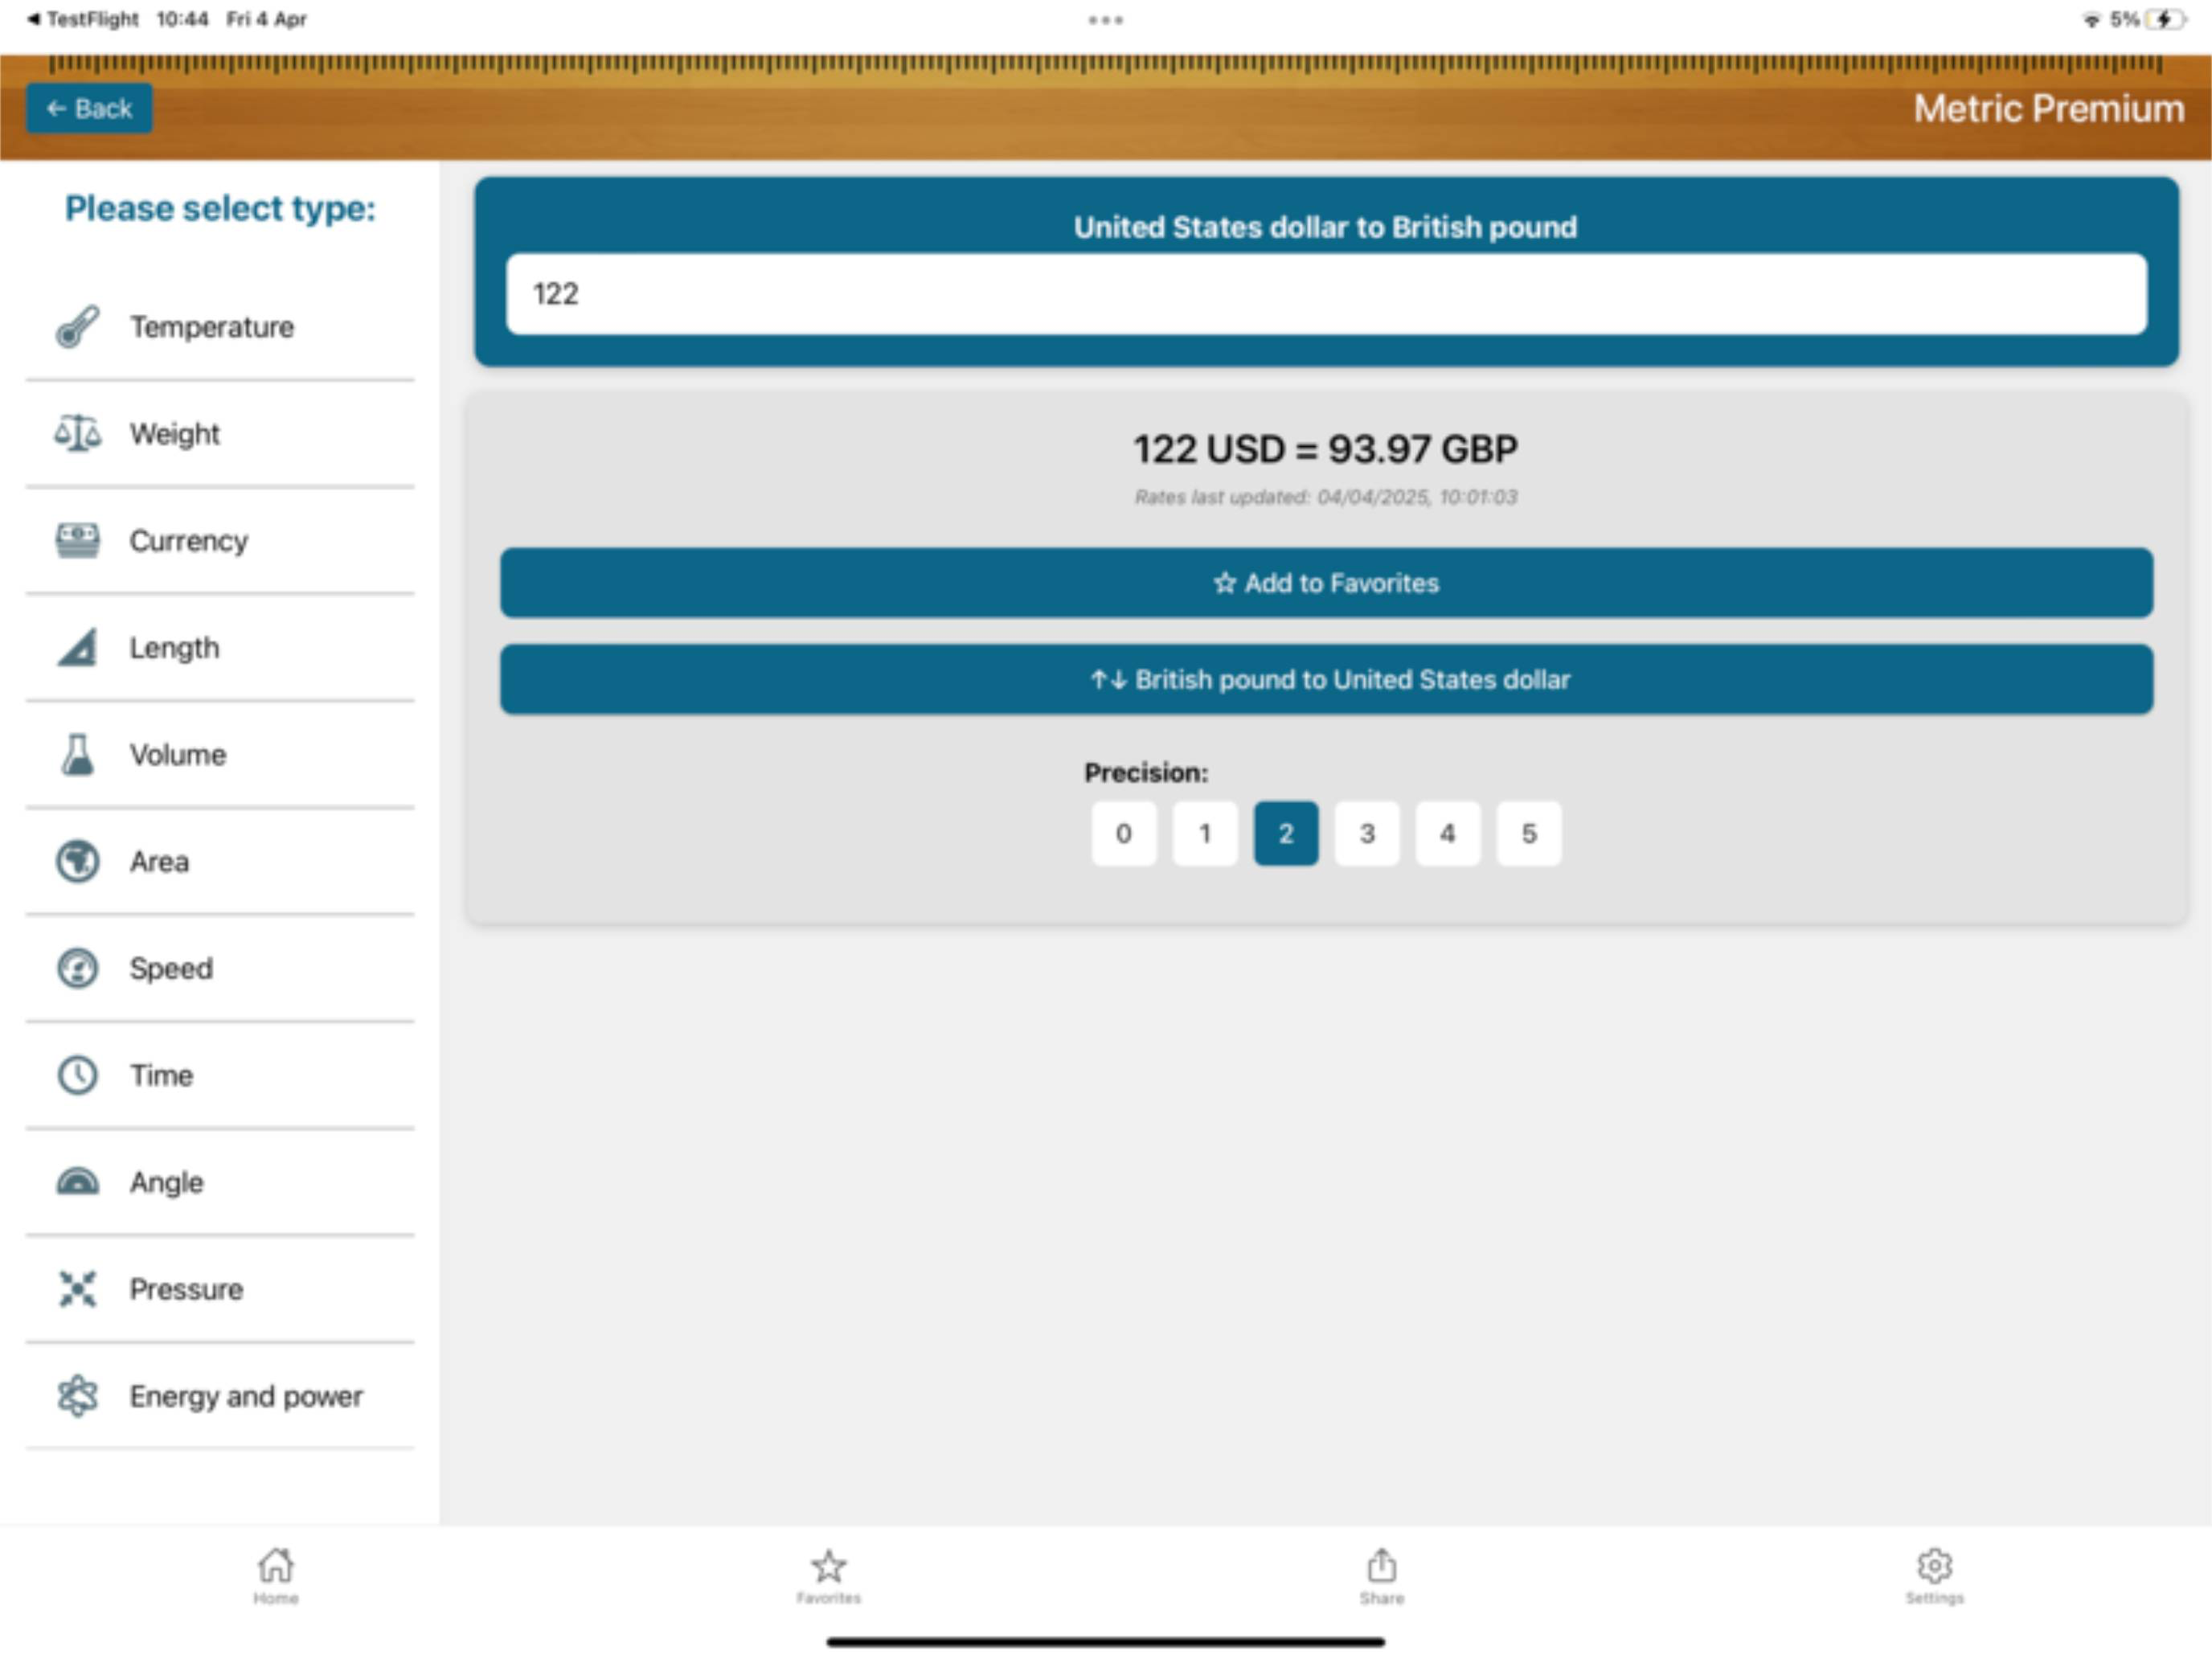Viewport: 2212px width, 1659px height.
Task: Select the Energy and power label
Action: coord(246,1397)
